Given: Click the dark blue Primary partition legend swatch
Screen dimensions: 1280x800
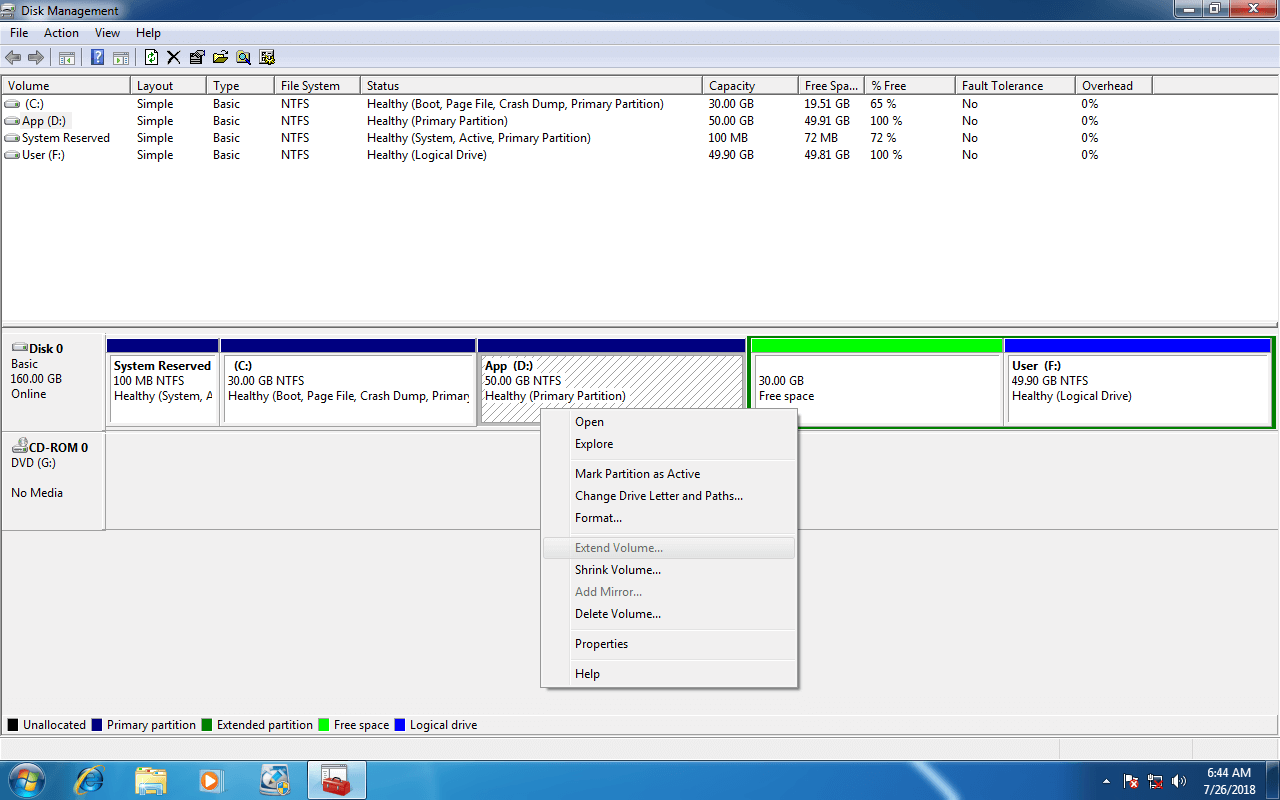Looking at the screenshot, I should pyautogui.click(x=97, y=725).
